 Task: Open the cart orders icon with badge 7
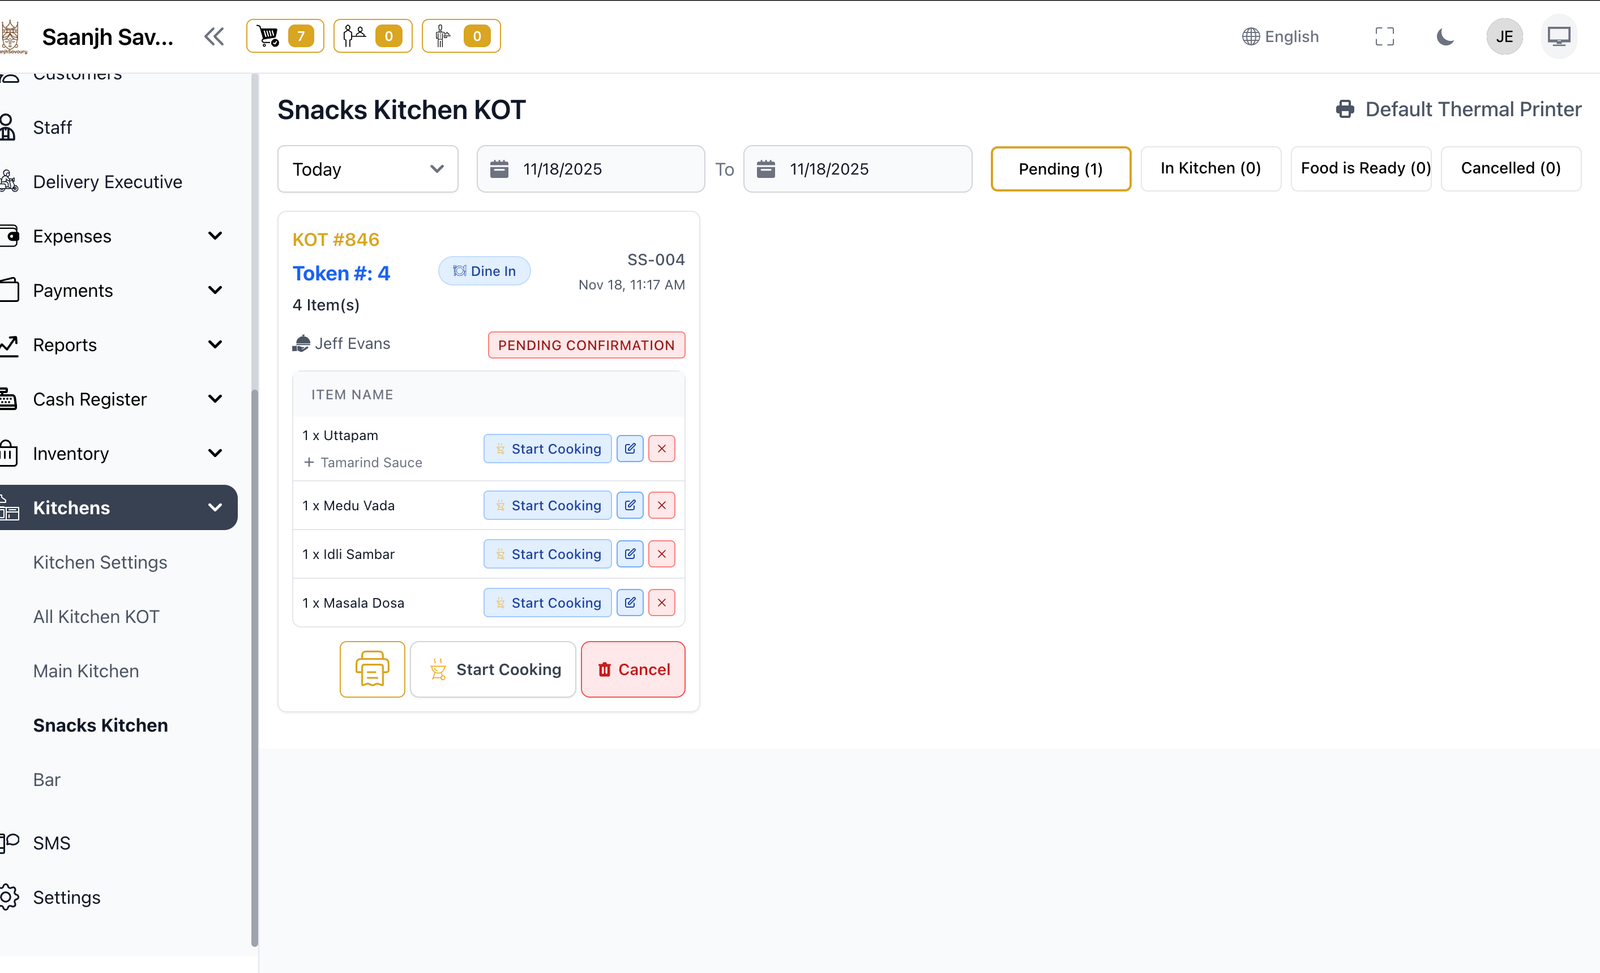click(284, 36)
